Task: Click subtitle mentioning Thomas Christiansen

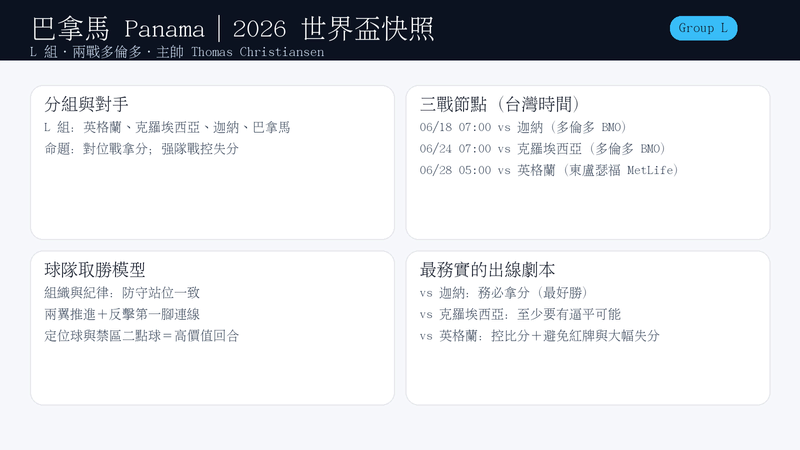Action: pos(177,52)
